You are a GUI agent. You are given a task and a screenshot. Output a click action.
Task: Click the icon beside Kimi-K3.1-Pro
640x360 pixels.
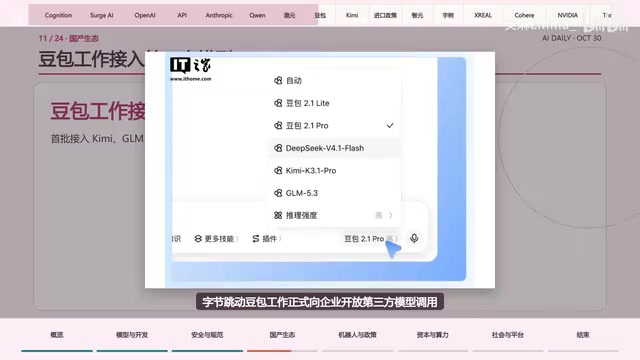pos(278,170)
